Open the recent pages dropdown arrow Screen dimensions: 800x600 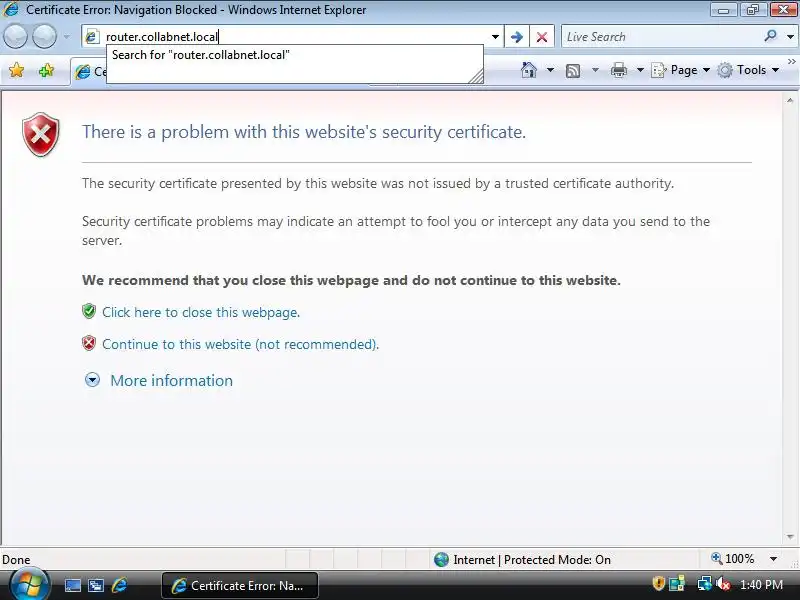click(x=66, y=37)
